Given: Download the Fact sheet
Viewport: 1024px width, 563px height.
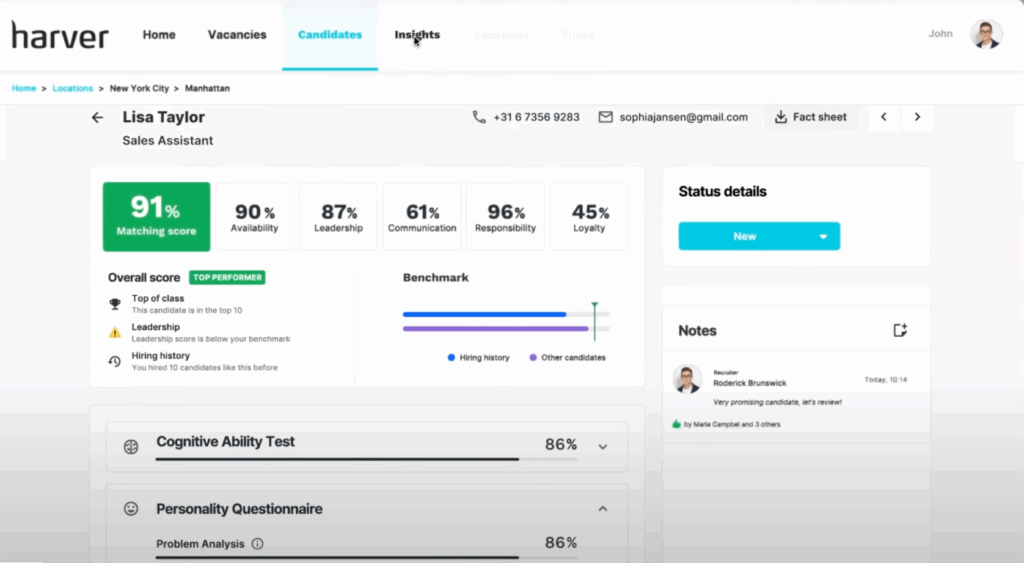Looking at the screenshot, I should 810,117.
